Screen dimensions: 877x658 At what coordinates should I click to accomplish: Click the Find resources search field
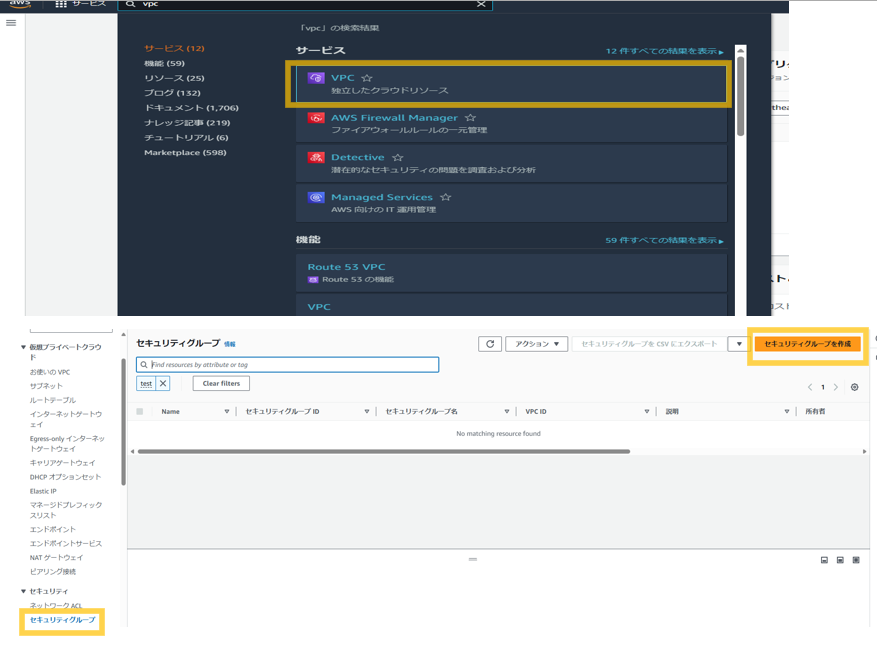tap(287, 365)
